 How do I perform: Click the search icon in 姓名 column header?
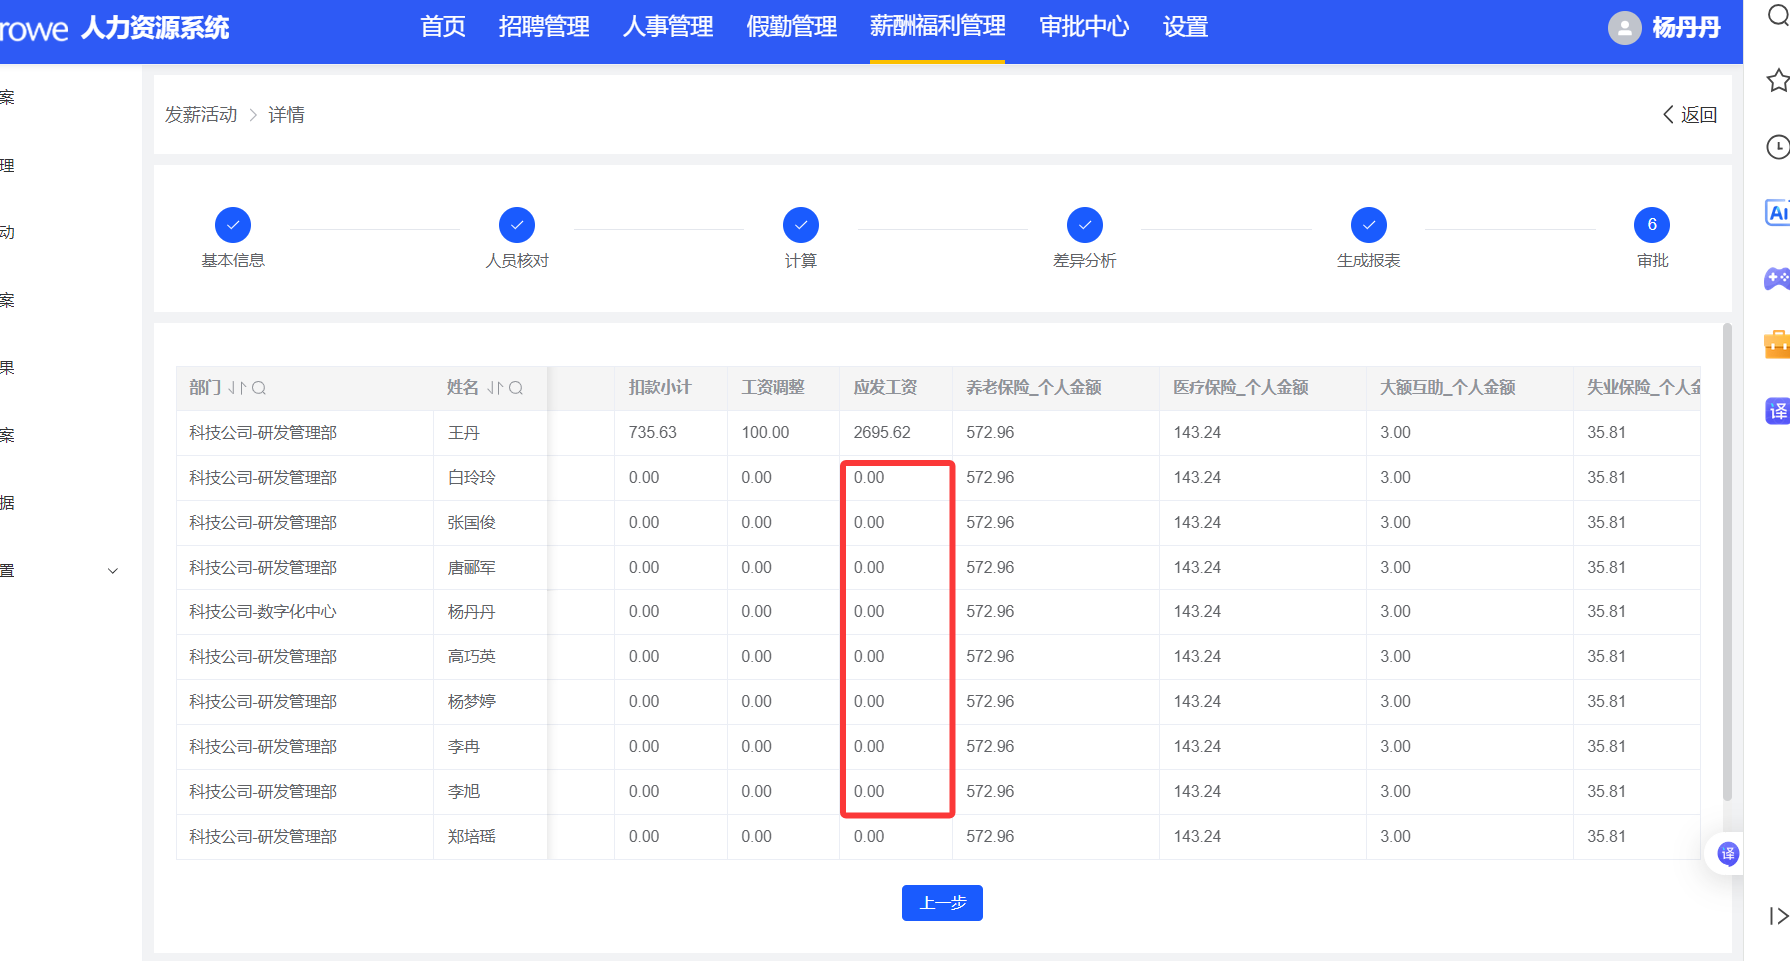tap(516, 388)
